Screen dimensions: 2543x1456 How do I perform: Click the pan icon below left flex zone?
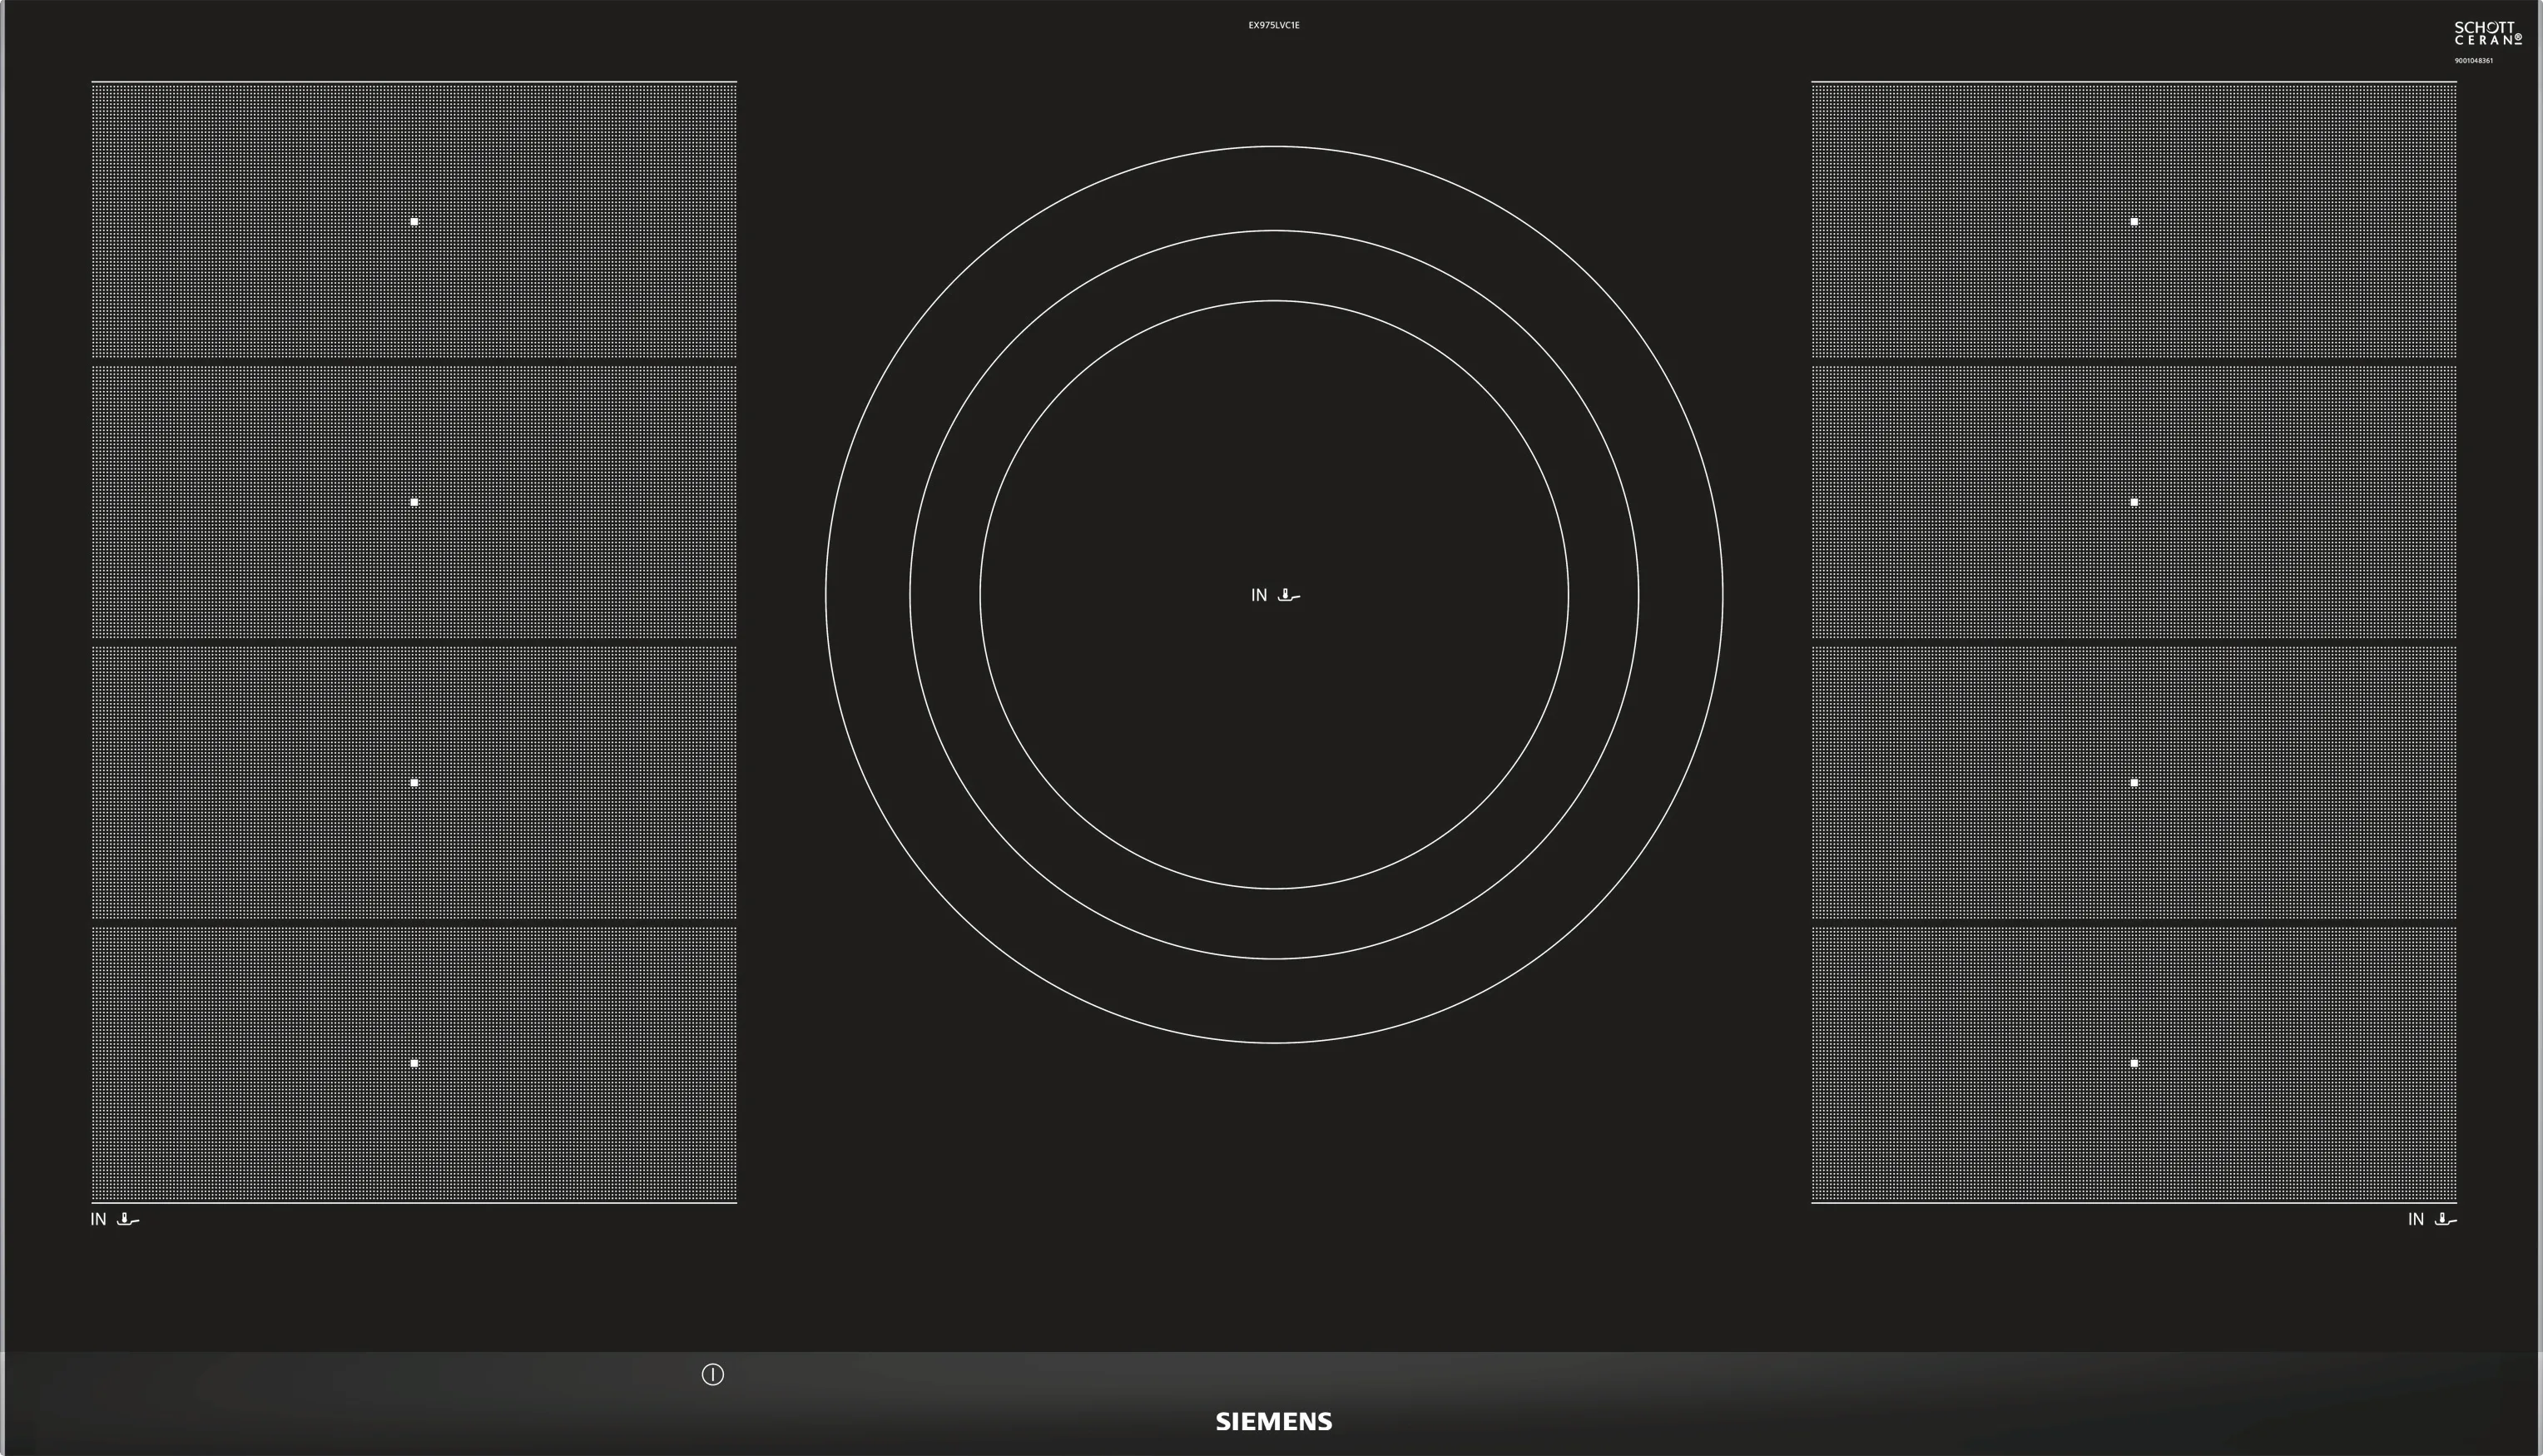pos(128,1219)
